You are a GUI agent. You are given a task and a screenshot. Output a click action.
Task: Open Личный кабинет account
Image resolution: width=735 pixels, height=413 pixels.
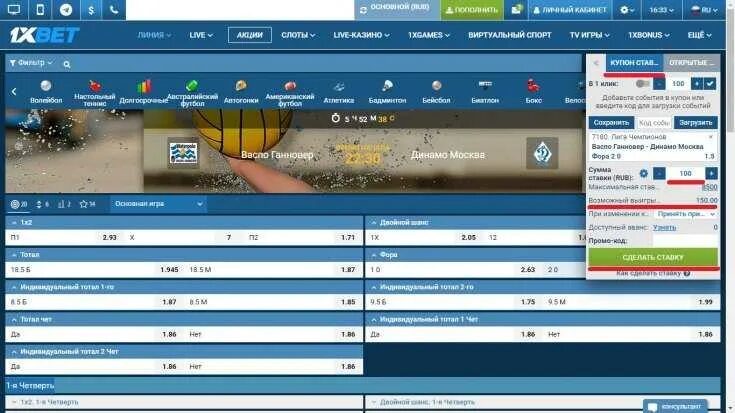570,9
